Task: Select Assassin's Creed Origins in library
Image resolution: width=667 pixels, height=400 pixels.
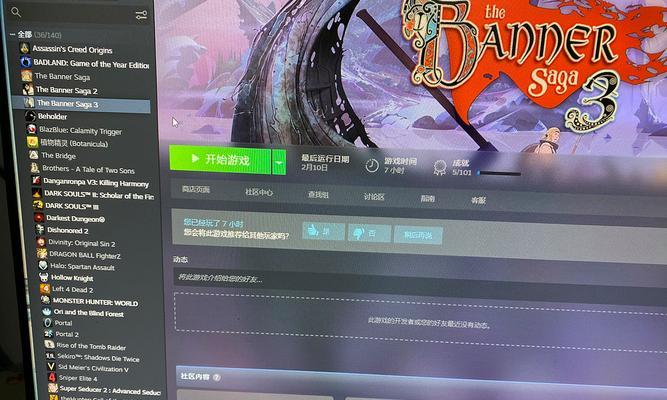Action: click(72, 49)
